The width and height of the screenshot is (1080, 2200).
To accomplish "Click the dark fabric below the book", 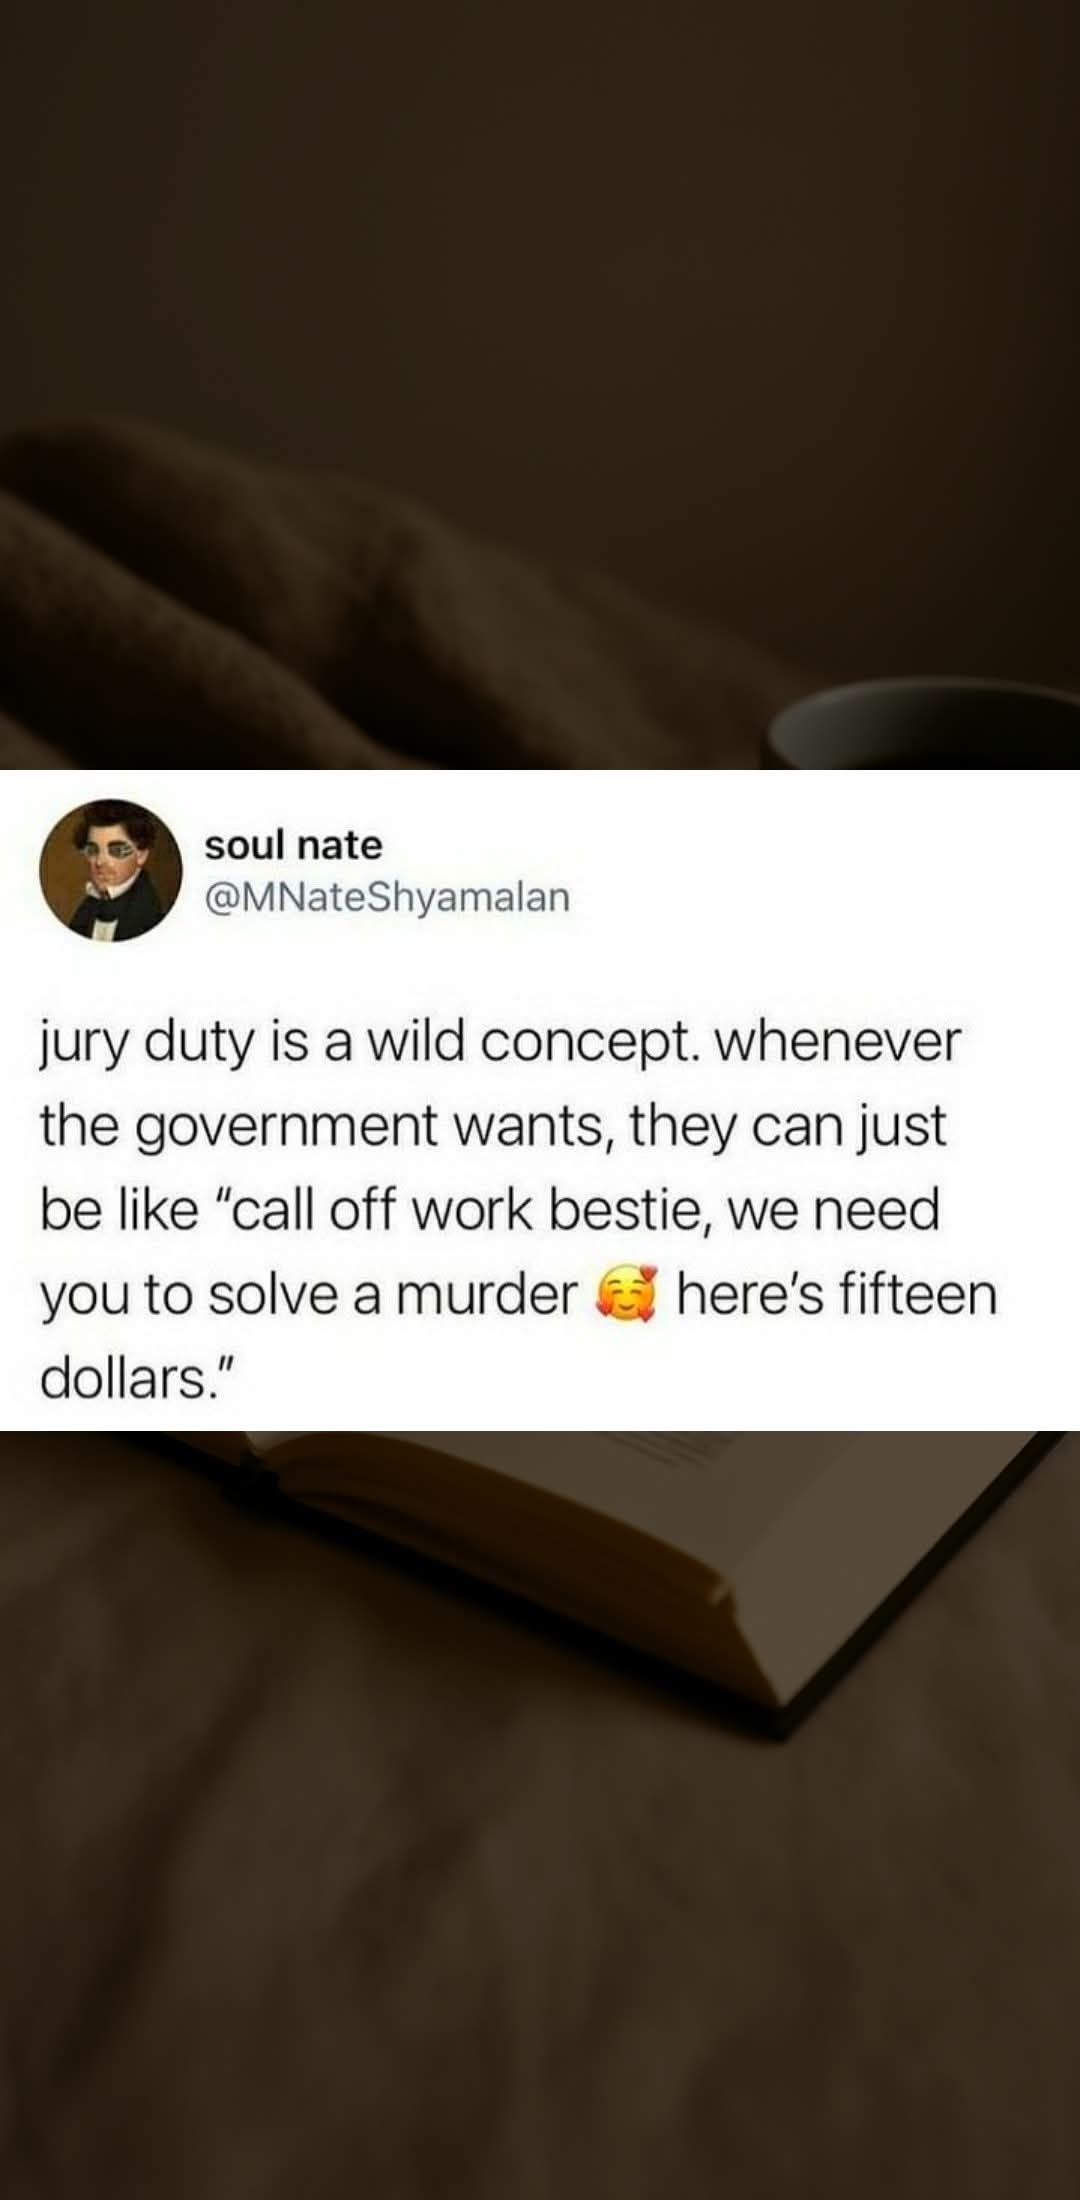I will (x=540, y=1950).
